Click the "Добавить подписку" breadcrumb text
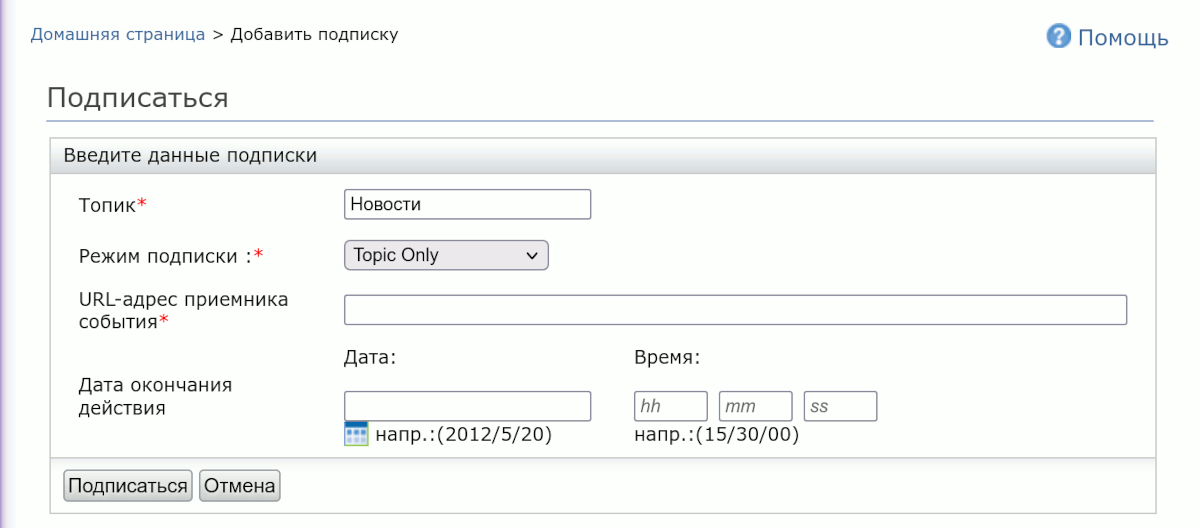Image resolution: width=1200 pixels, height=528 pixels. 314,34
